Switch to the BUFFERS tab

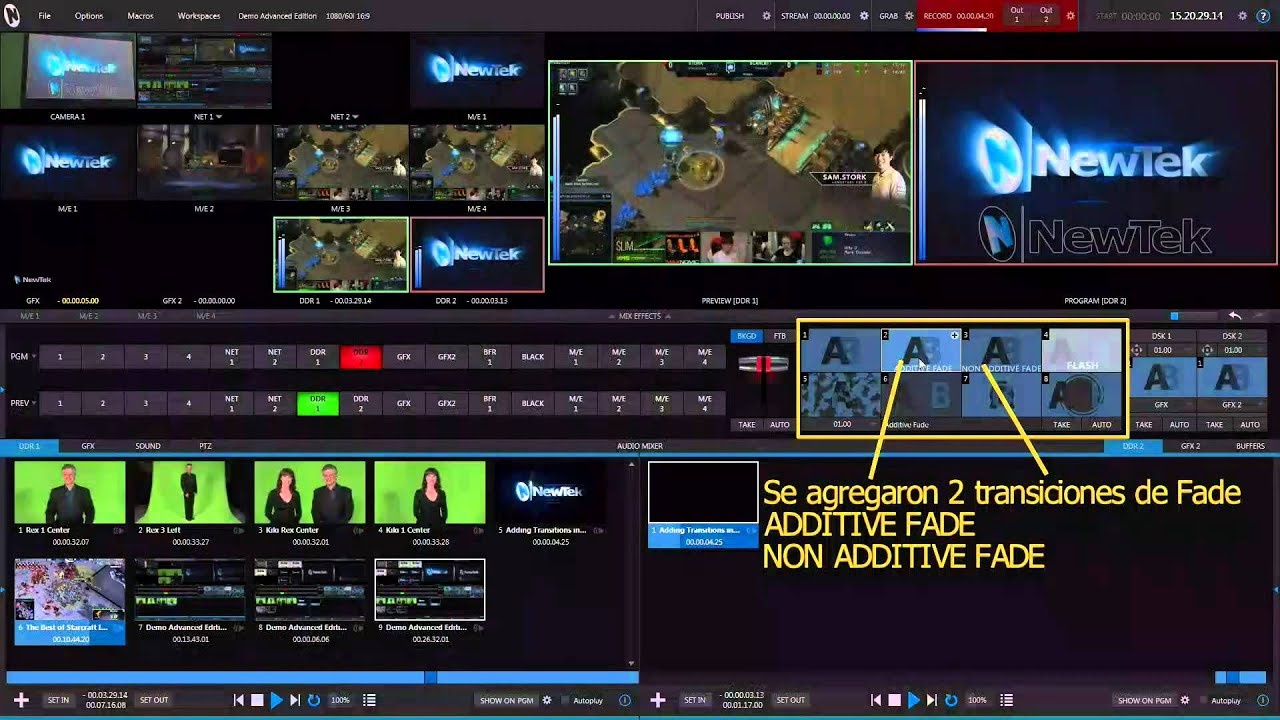tap(1250, 446)
